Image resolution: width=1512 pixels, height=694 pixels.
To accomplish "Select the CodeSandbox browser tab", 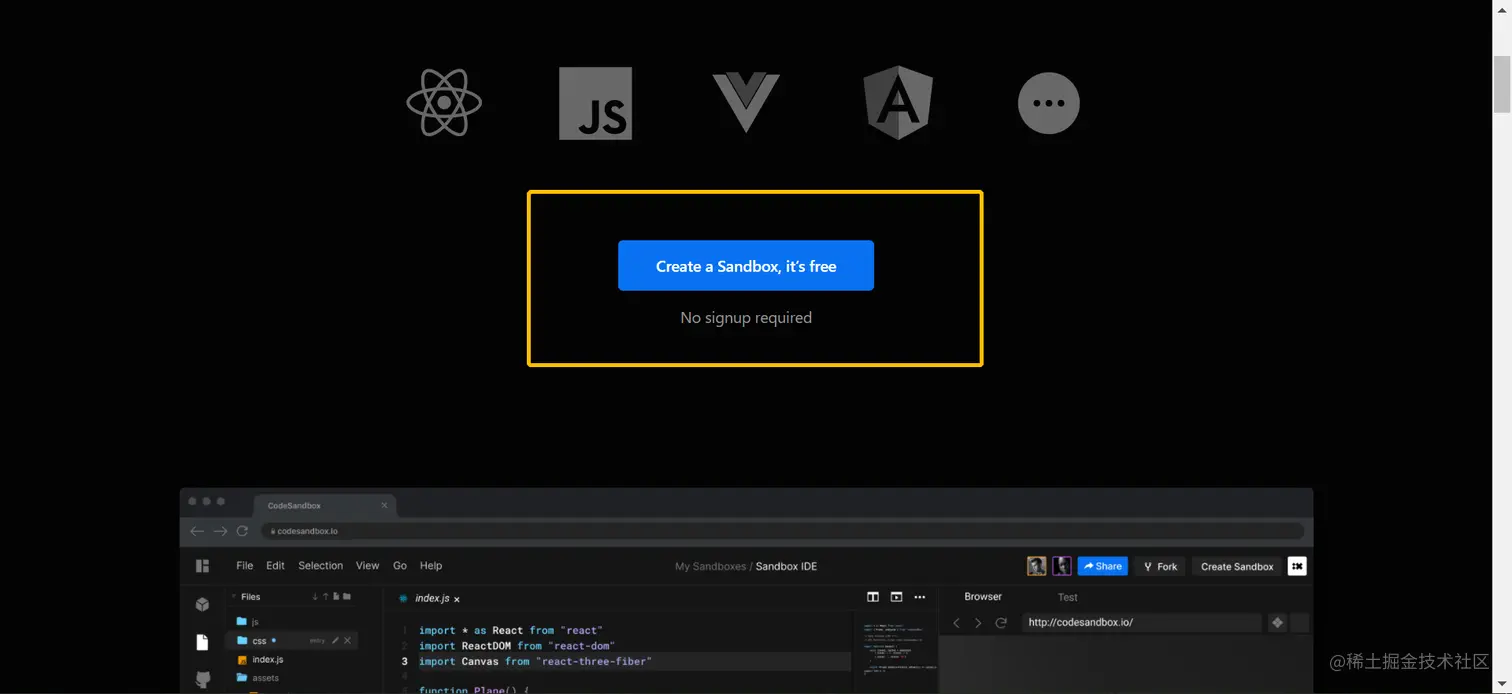I will pyautogui.click(x=325, y=505).
